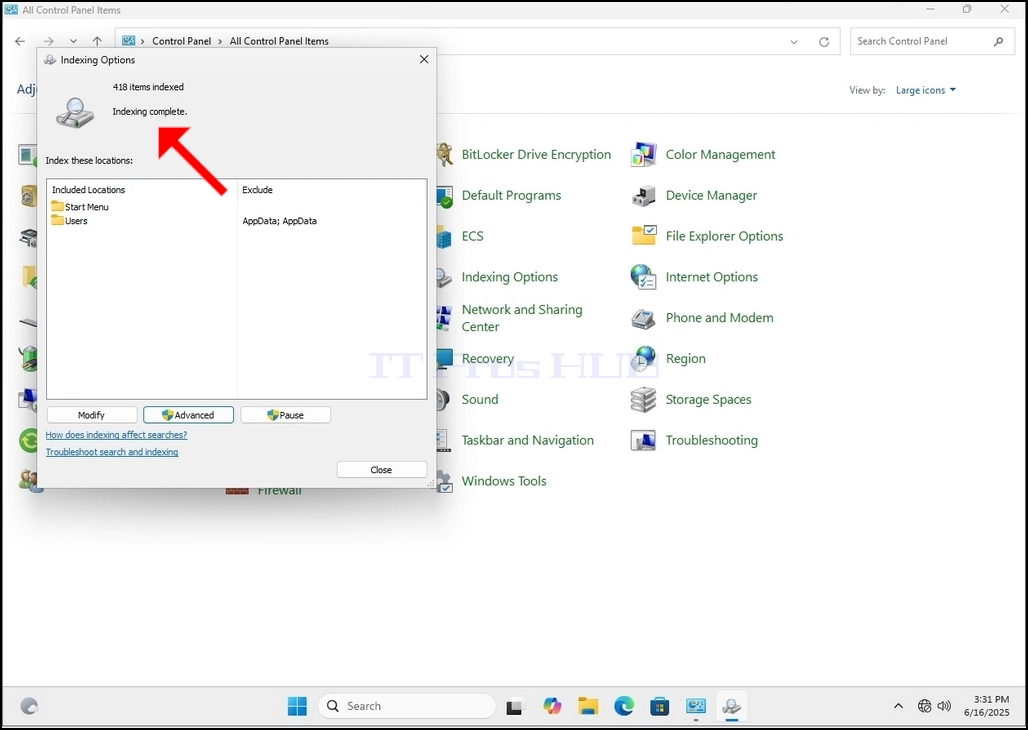
Task: Open Internet Options
Action: click(711, 277)
